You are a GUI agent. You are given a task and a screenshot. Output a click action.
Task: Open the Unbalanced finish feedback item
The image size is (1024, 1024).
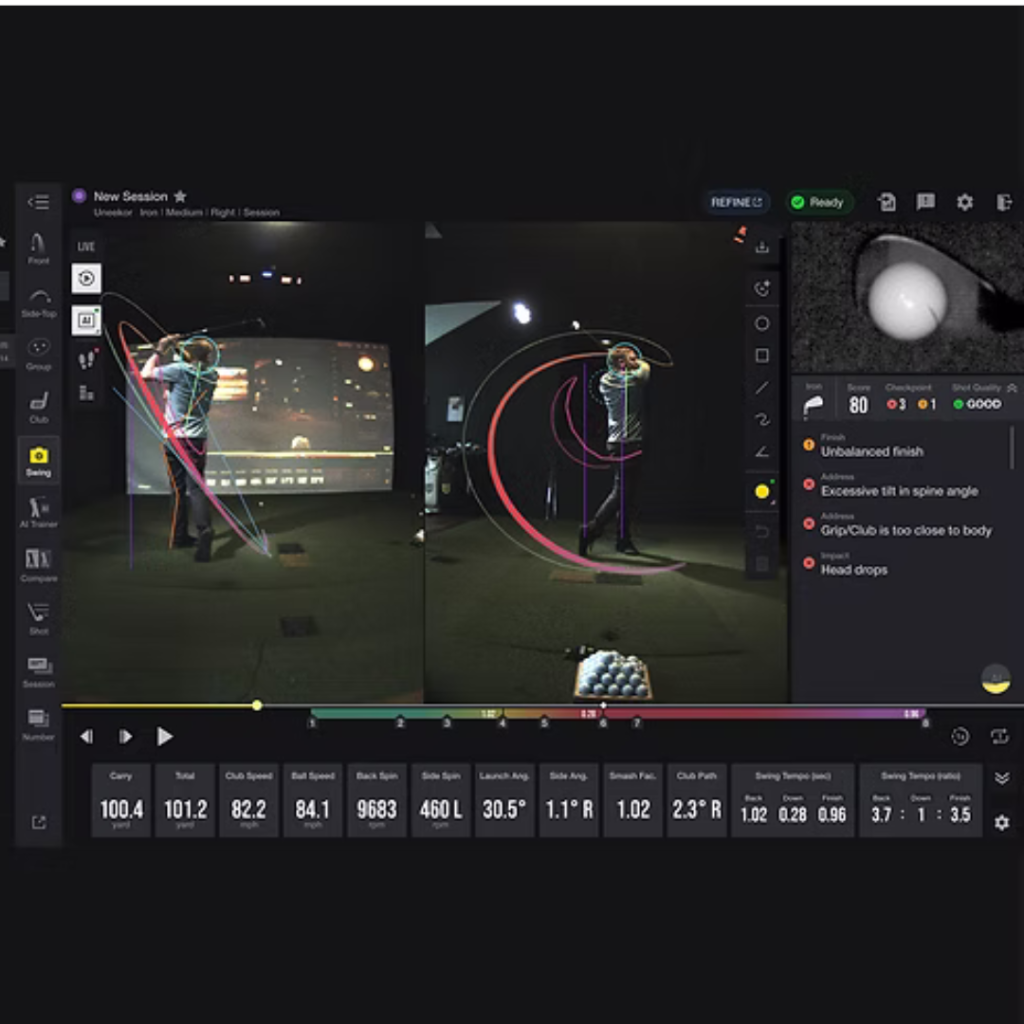point(873,451)
